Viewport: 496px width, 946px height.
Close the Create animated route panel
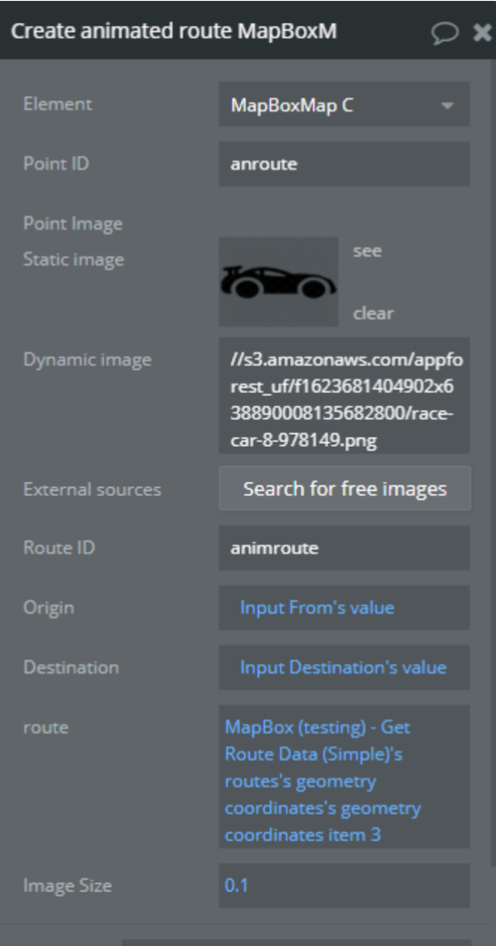482,32
